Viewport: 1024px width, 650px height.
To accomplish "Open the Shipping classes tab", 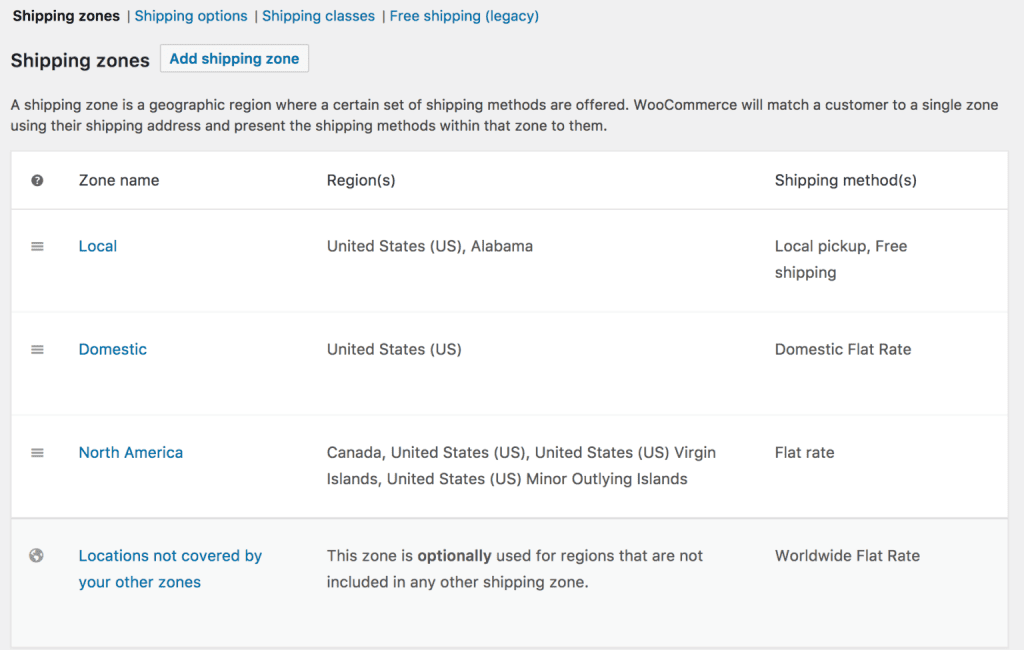I will coord(318,16).
